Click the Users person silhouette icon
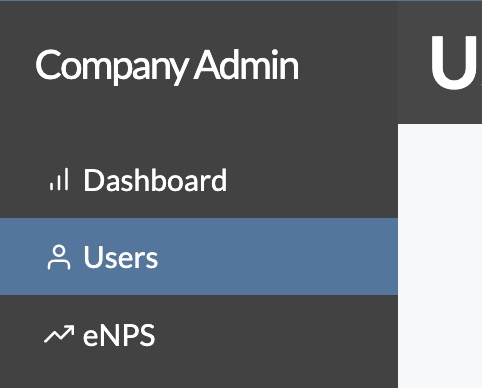The width and height of the screenshot is (482, 388). pos(59,257)
